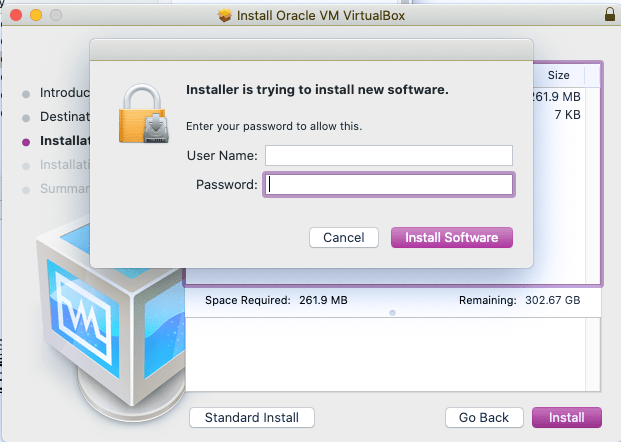Focus the Password text field
This screenshot has height=442, width=621.
388,185
